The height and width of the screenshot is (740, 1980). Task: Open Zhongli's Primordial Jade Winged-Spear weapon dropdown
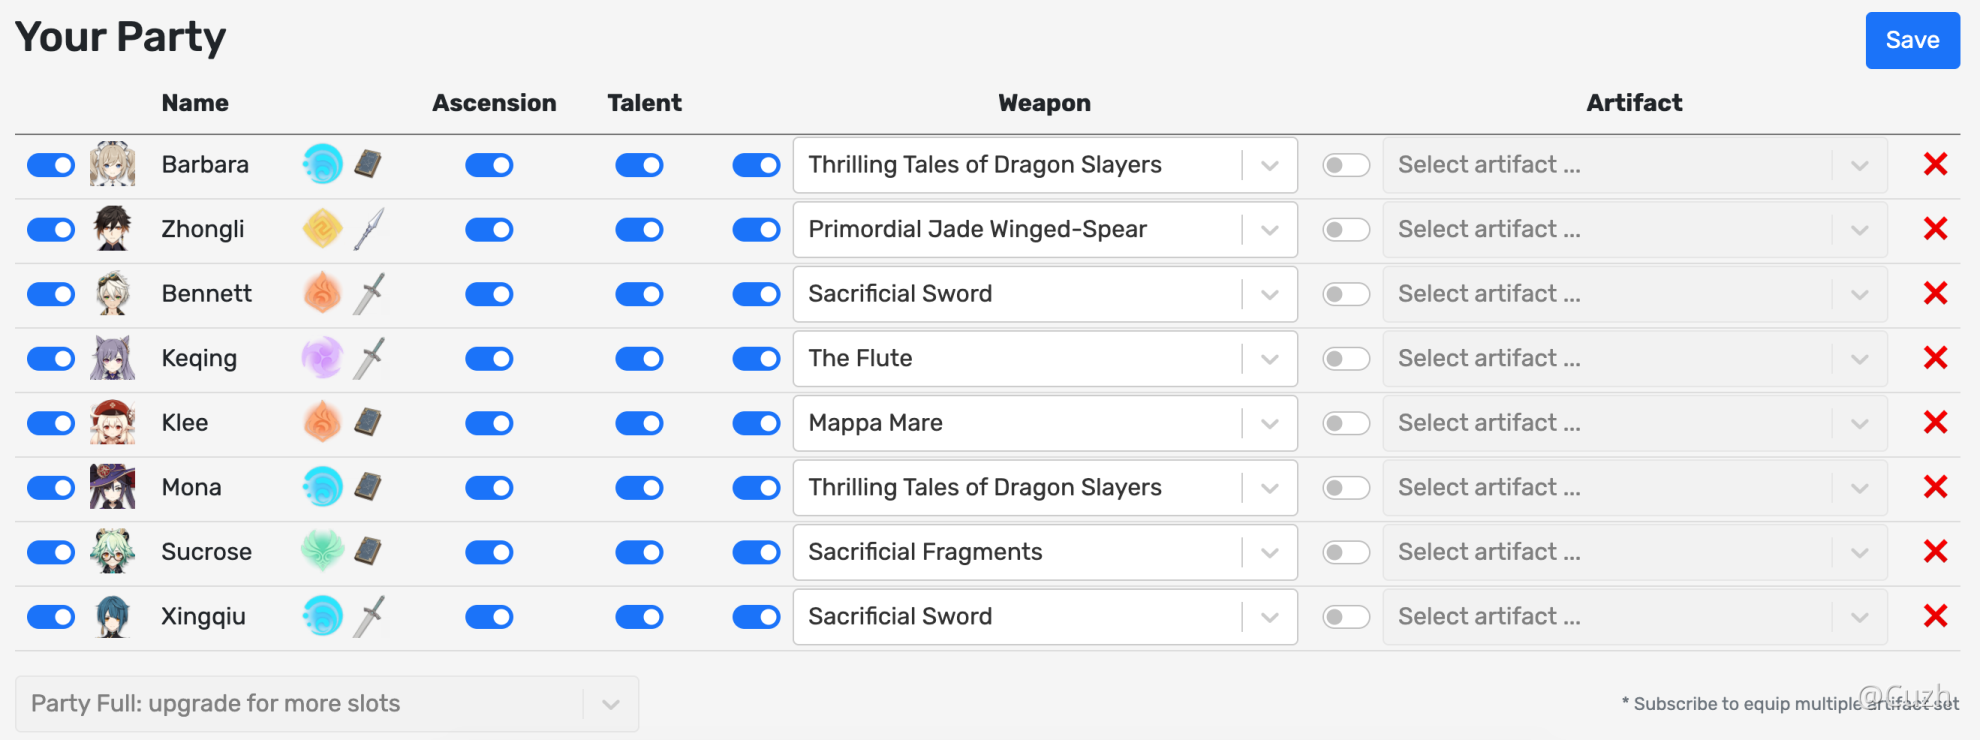[1269, 230]
